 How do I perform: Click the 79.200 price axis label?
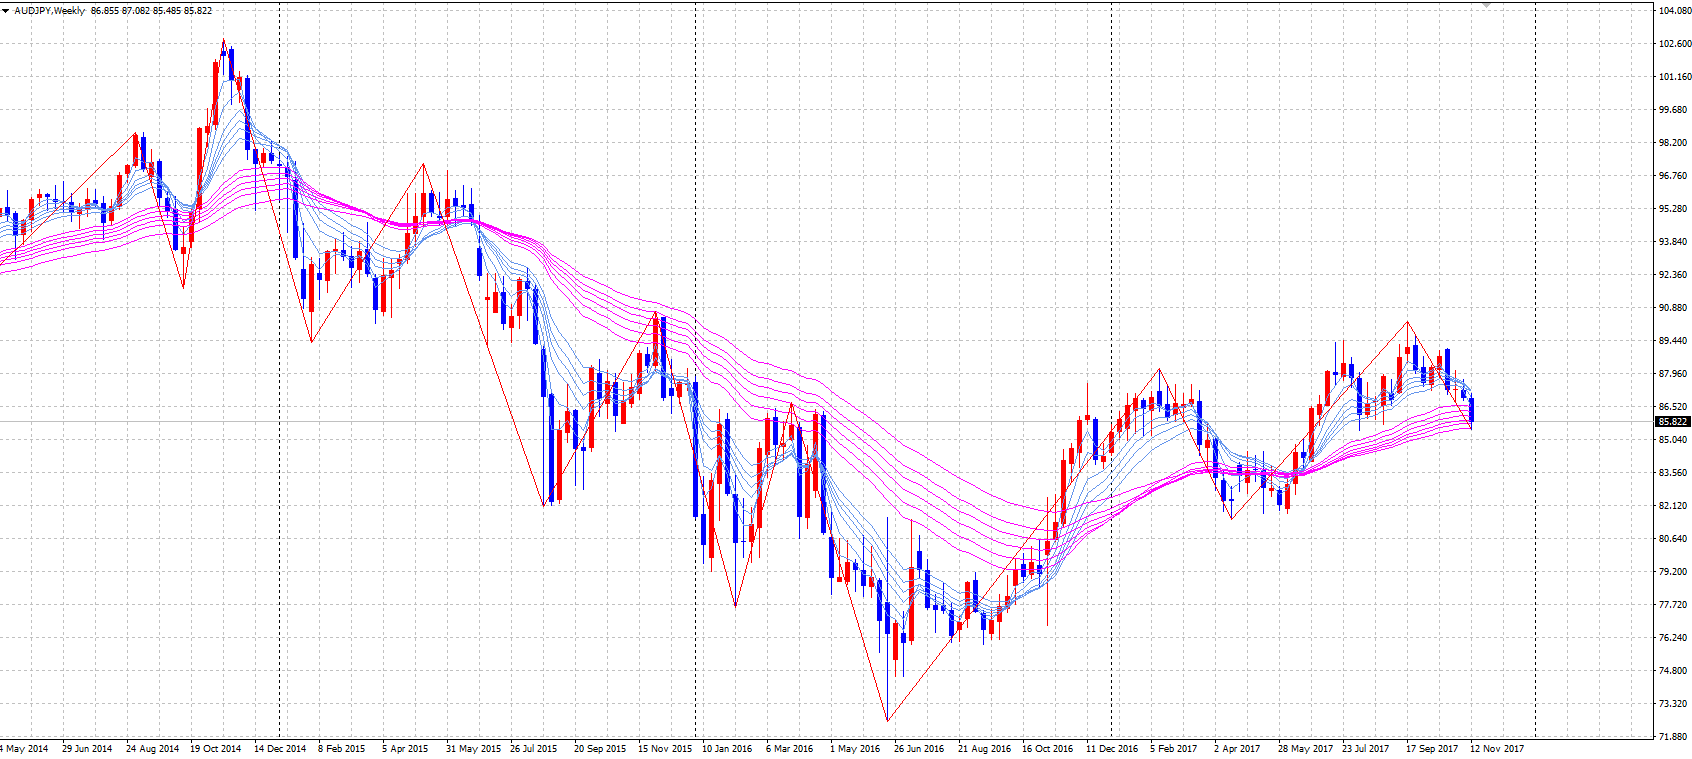click(1673, 572)
